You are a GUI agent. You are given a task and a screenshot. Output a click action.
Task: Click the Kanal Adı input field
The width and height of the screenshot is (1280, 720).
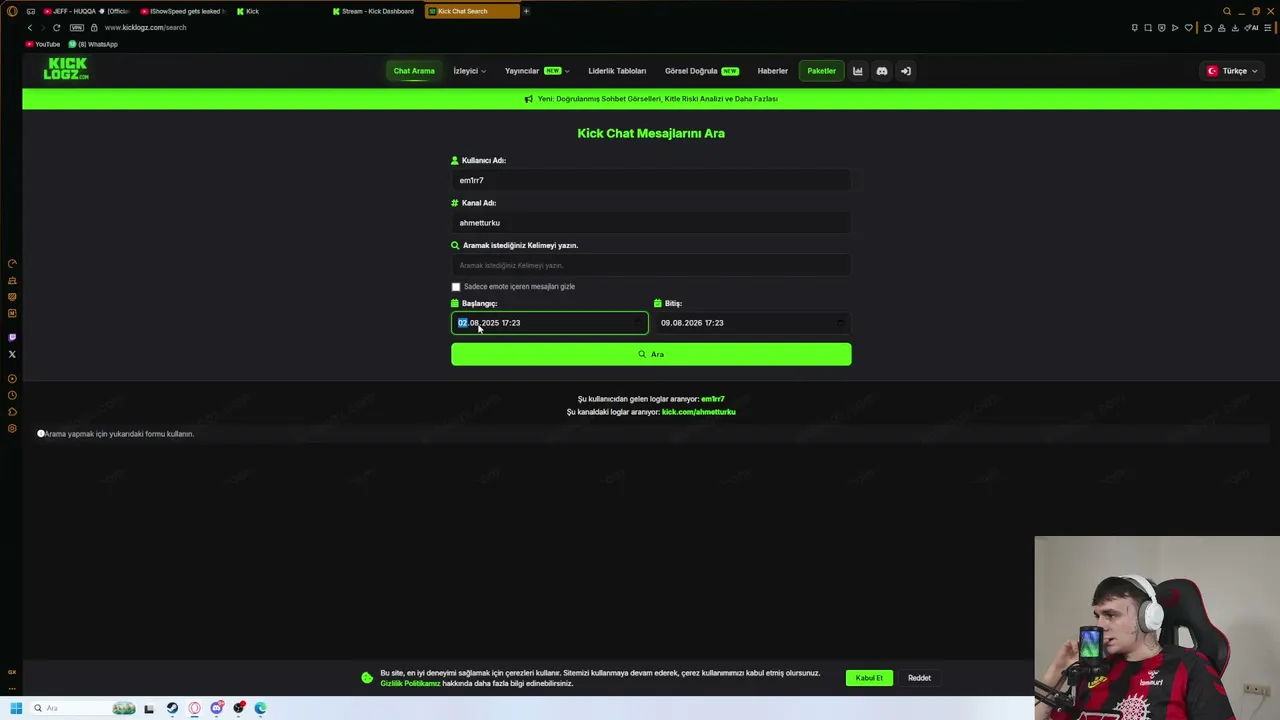pyautogui.click(x=651, y=223)
